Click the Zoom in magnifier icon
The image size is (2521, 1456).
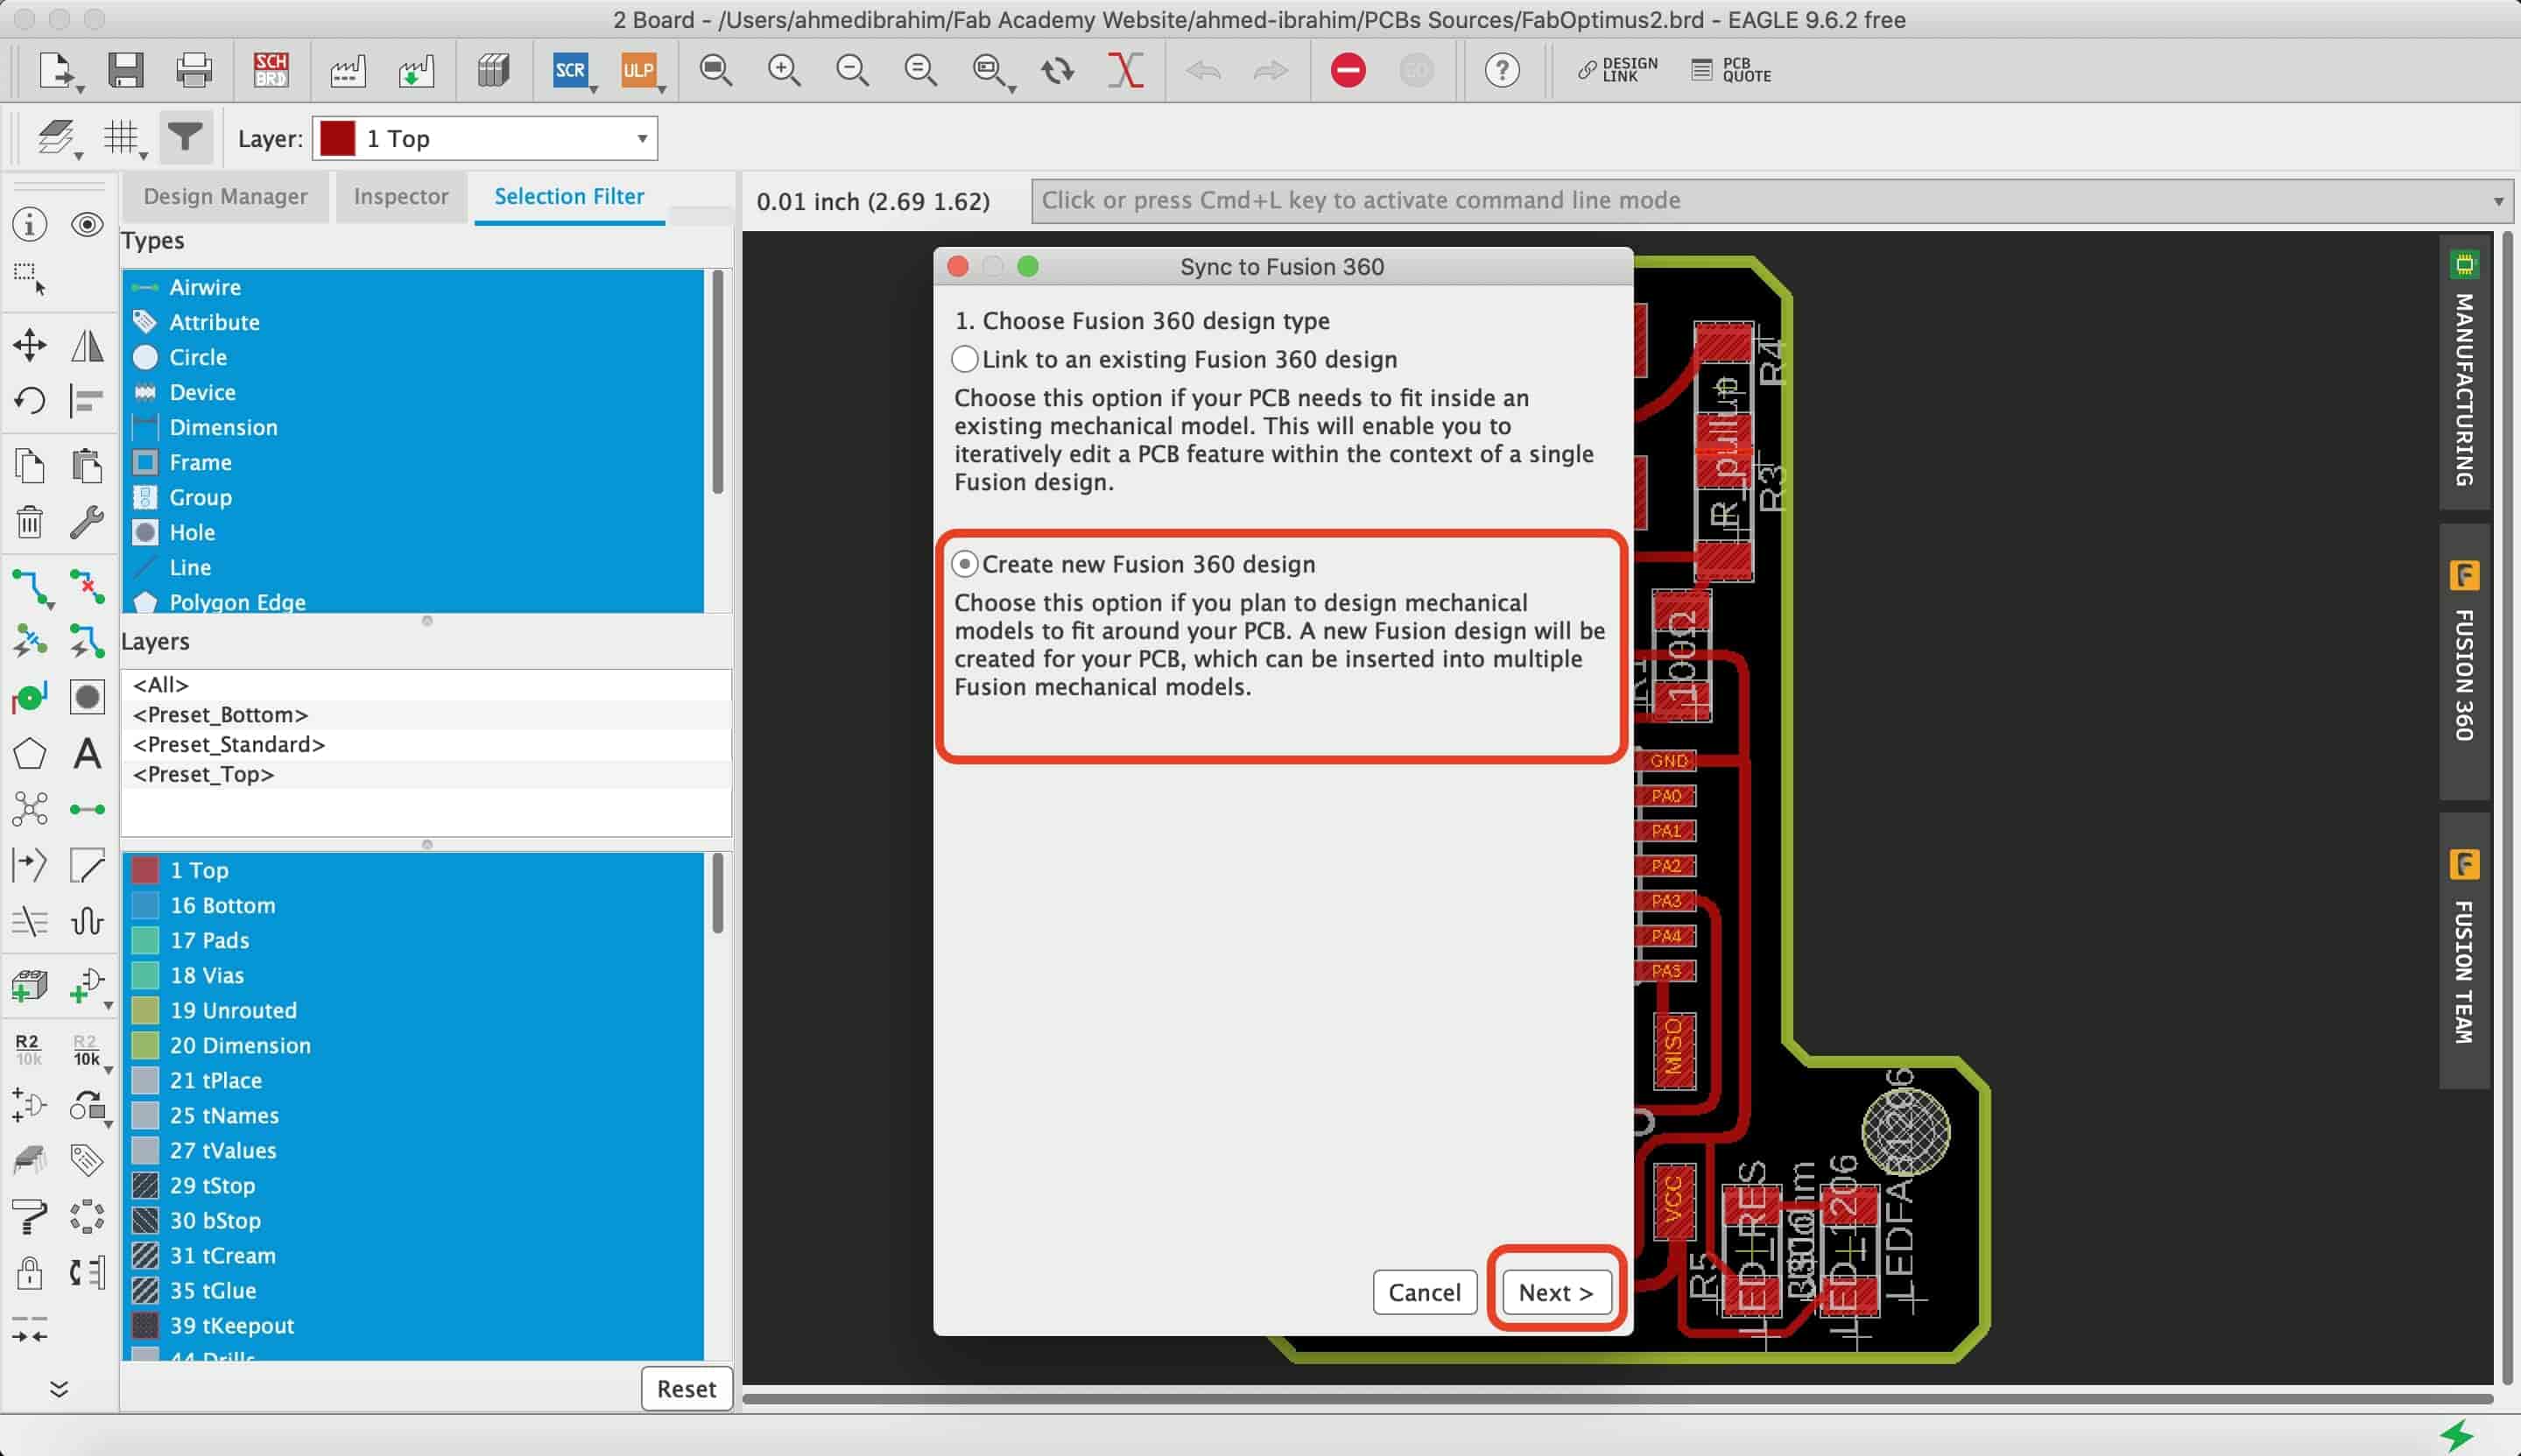(x=784, y=70)
